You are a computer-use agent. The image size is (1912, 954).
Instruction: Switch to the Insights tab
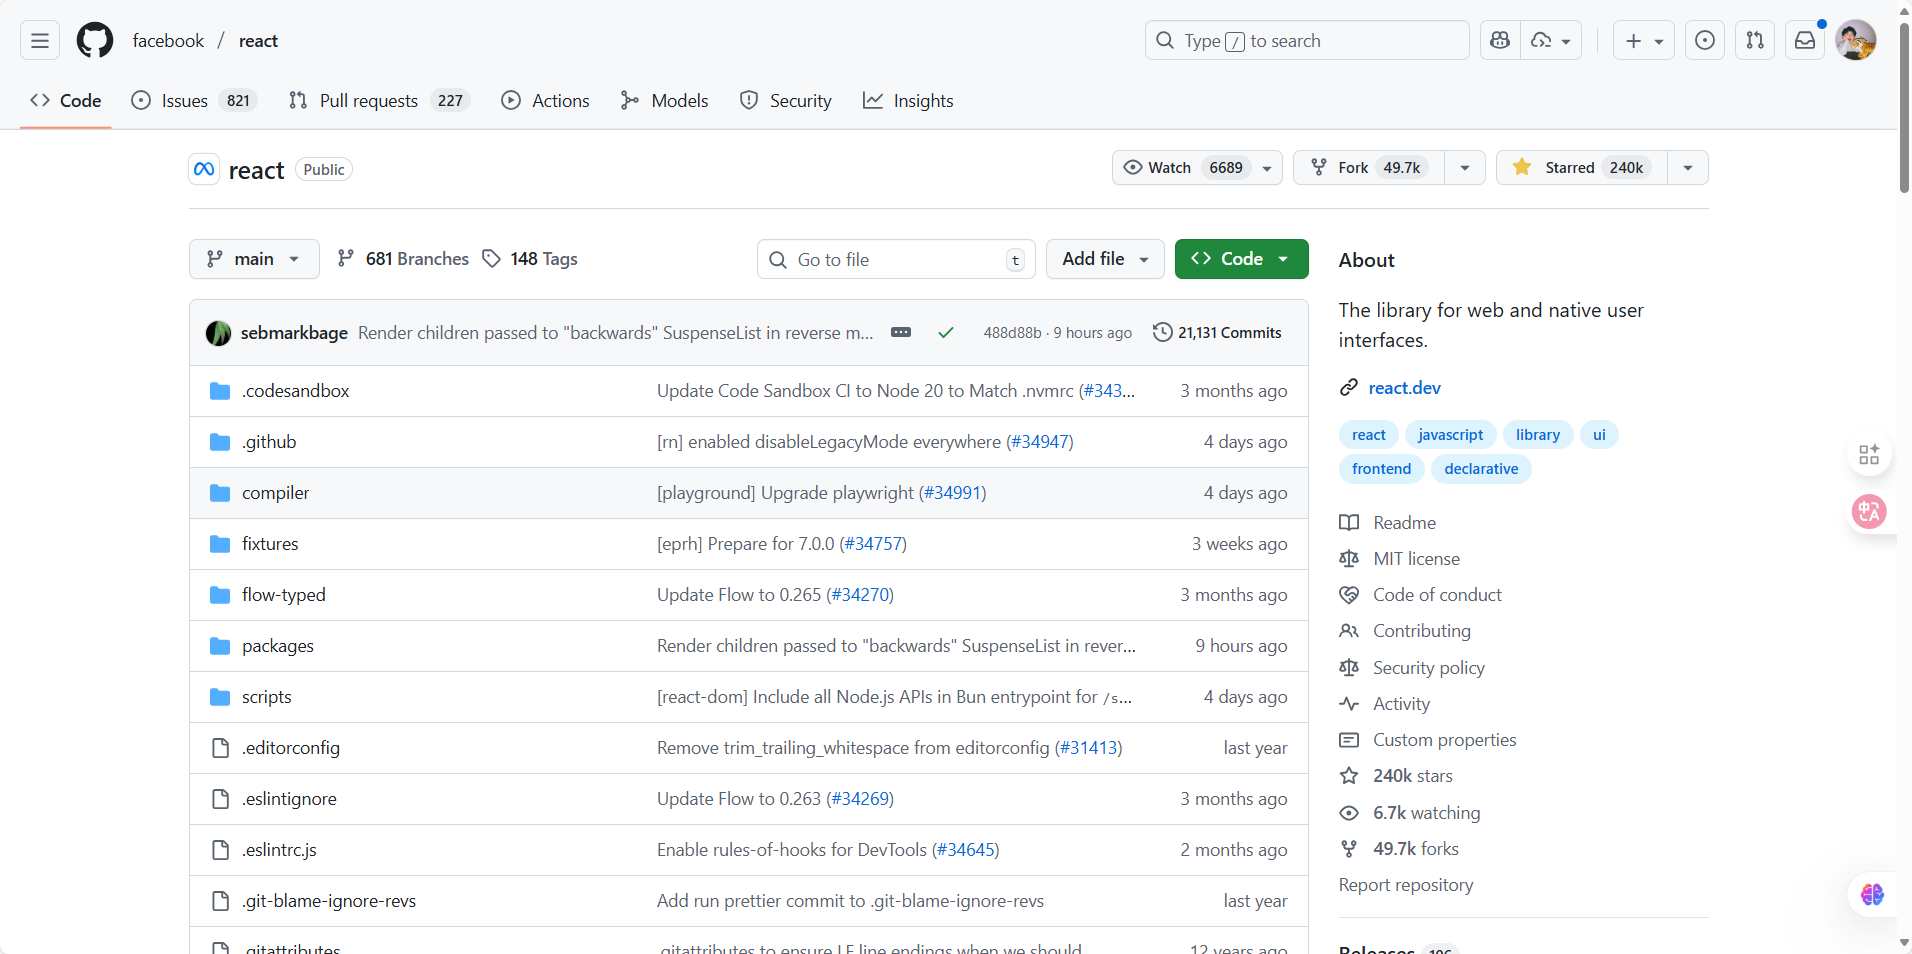click(x=908, y=101)
